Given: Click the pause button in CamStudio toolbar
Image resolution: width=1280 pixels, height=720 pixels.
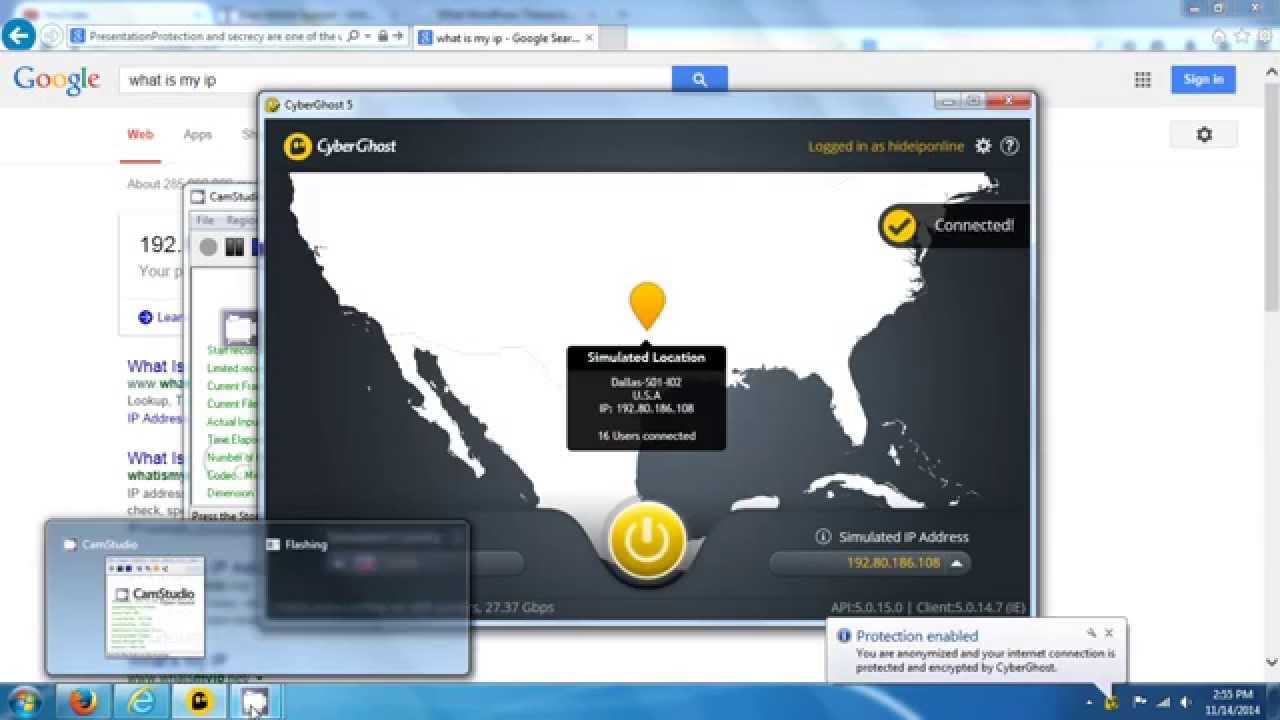Looking at the screenshot, I should [x=234, y=247].
